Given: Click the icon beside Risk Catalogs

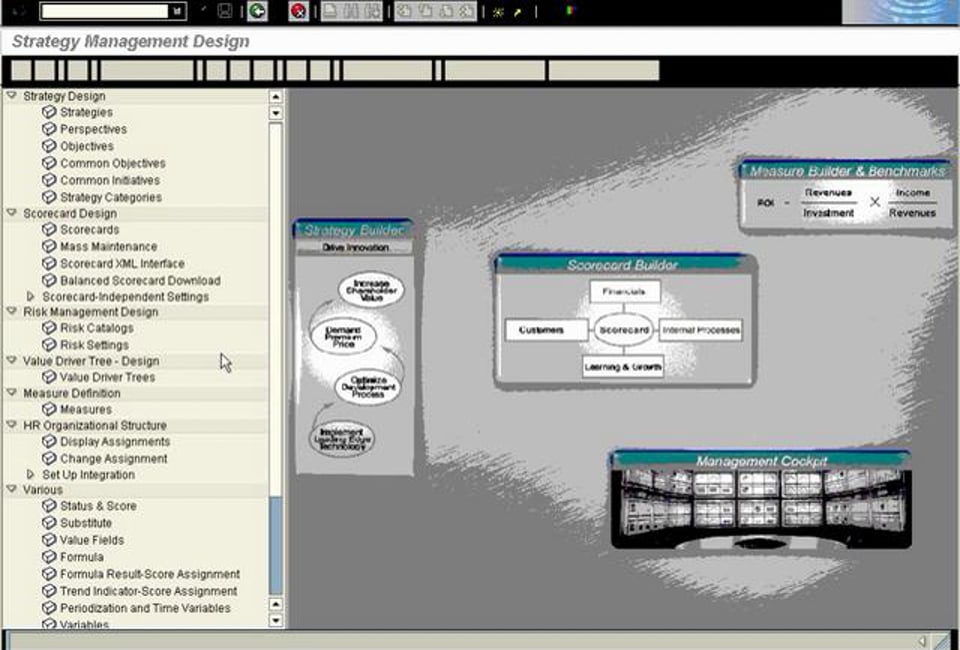Looking at the screenshot, I should coord(49,328).
